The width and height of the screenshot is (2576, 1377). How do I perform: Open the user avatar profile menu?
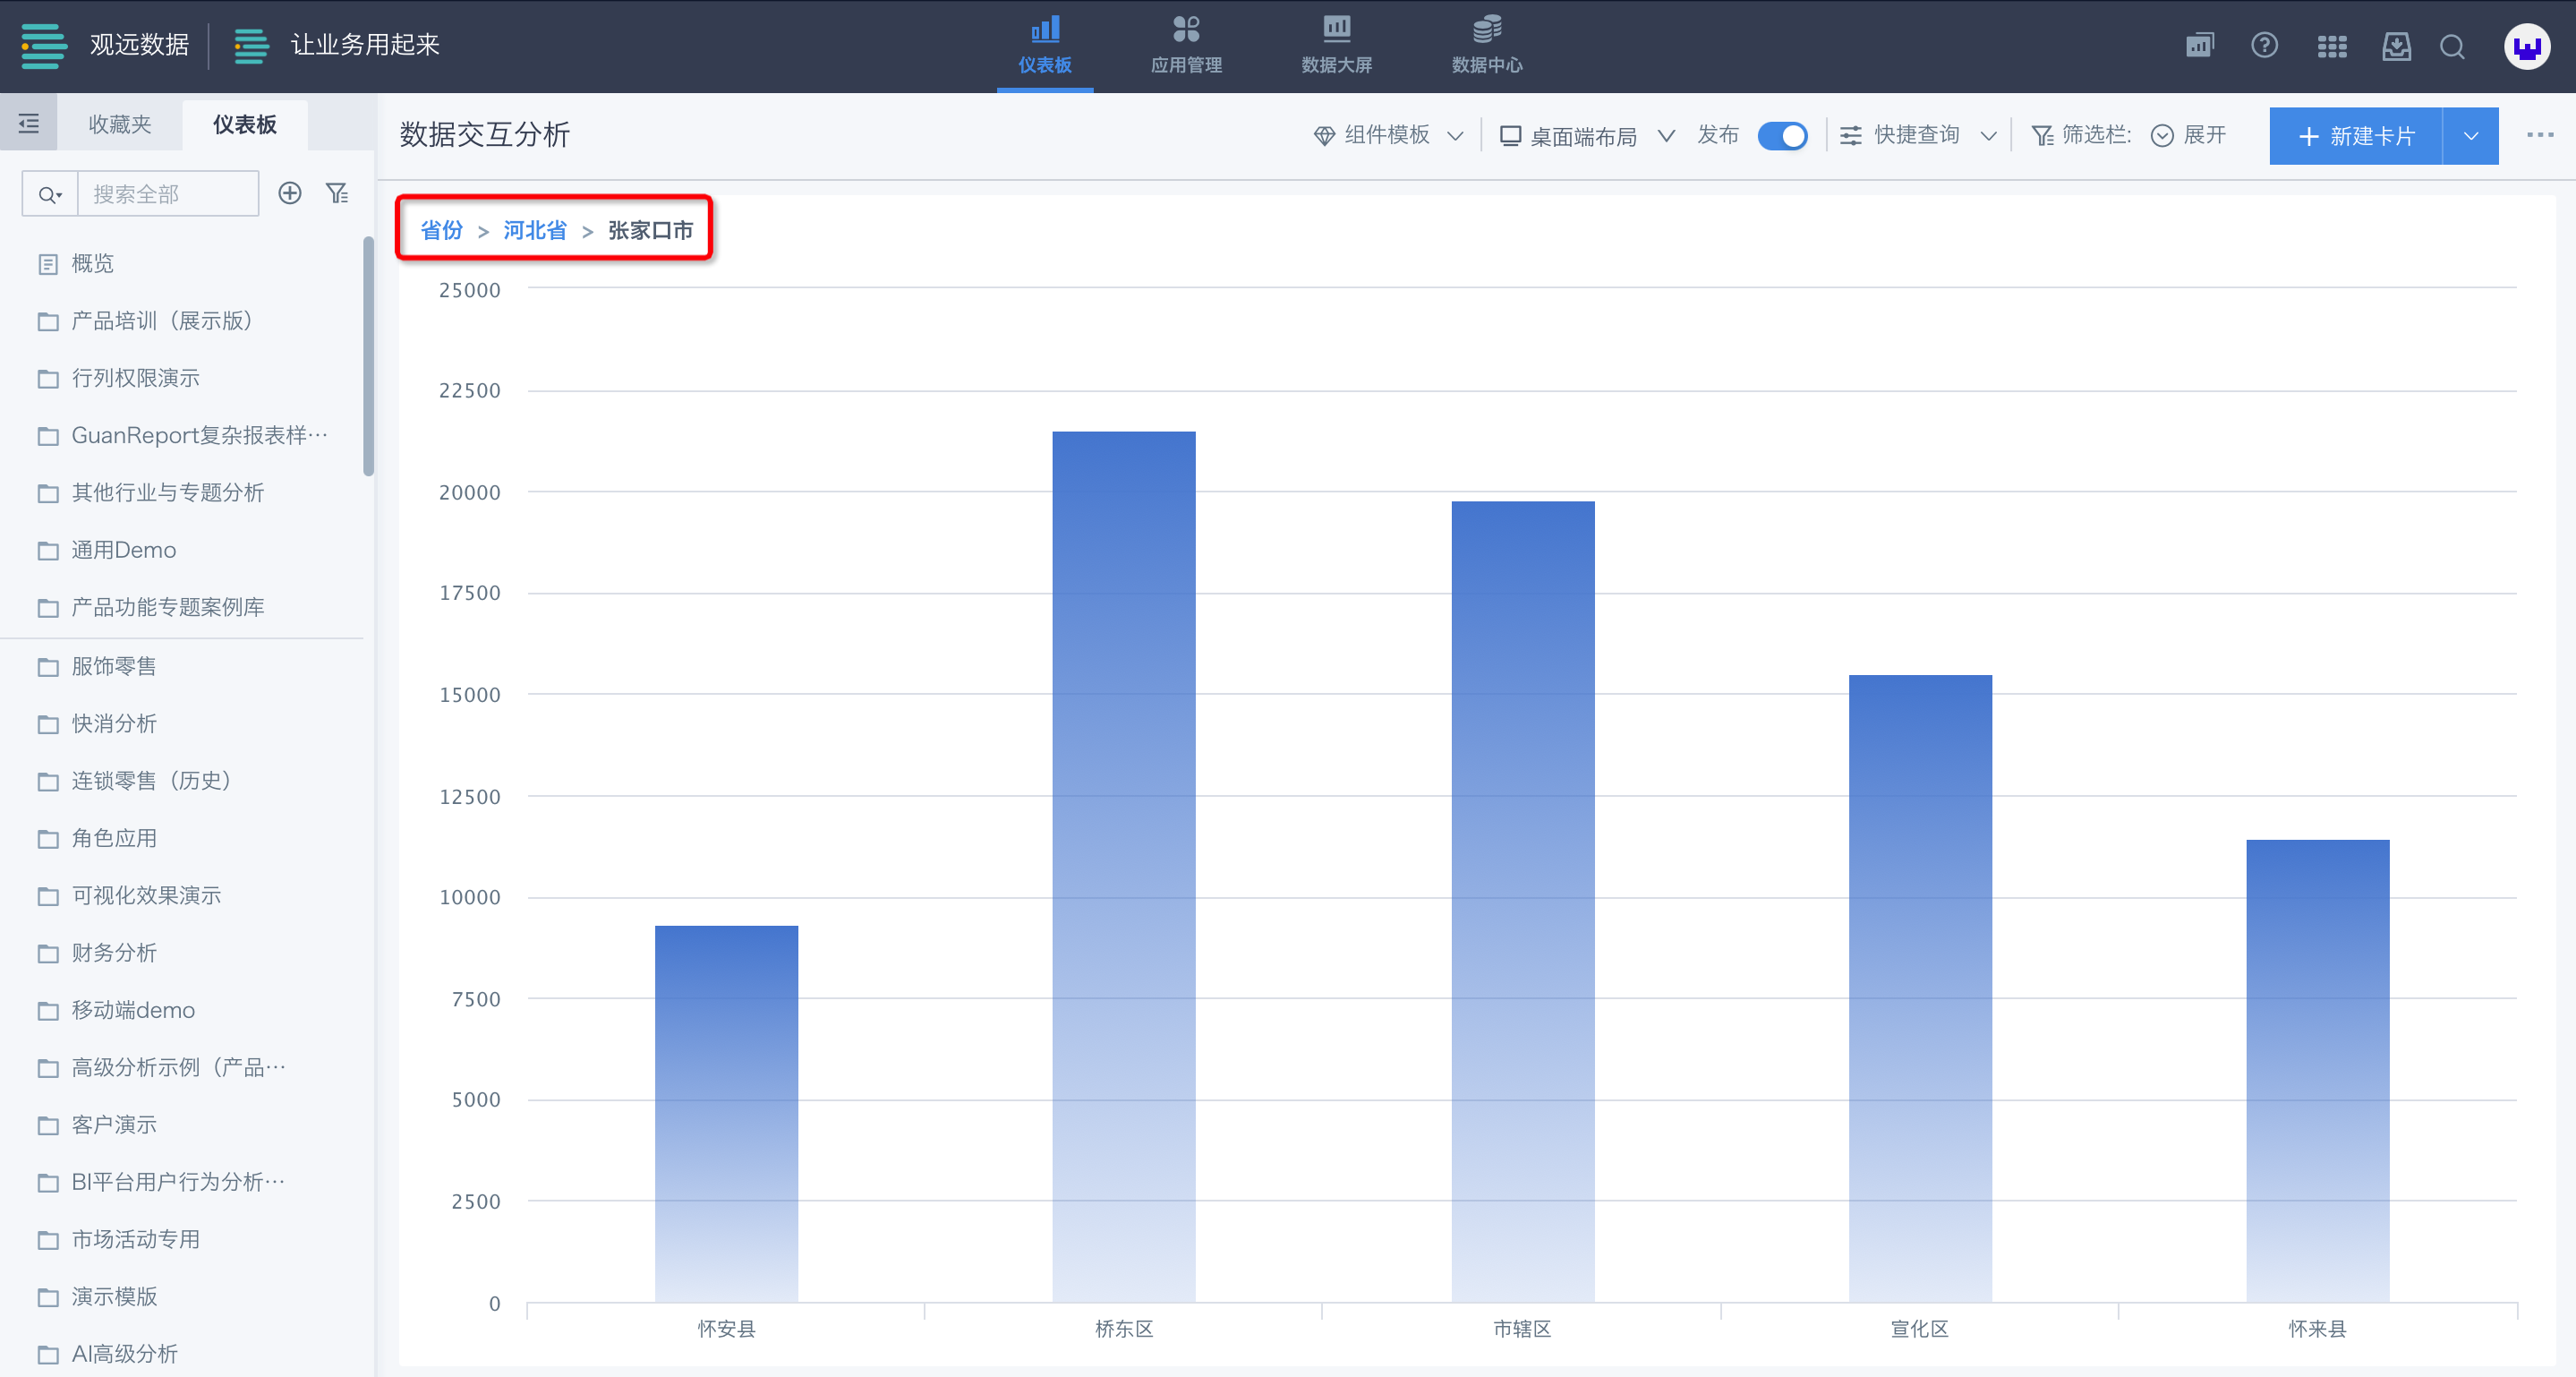2526,46
